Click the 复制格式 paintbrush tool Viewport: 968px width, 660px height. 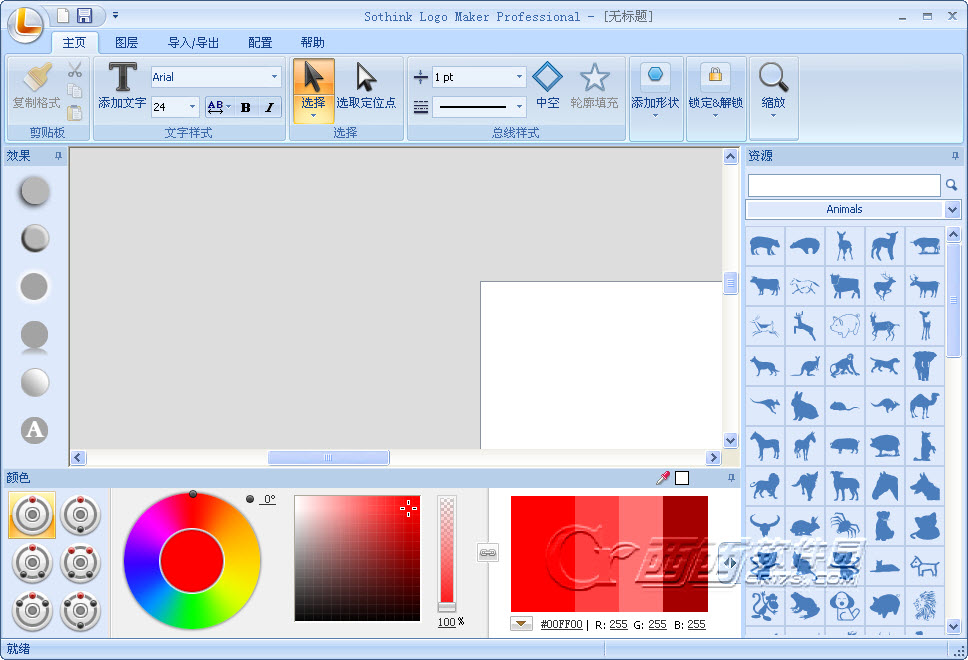[37, 86]
